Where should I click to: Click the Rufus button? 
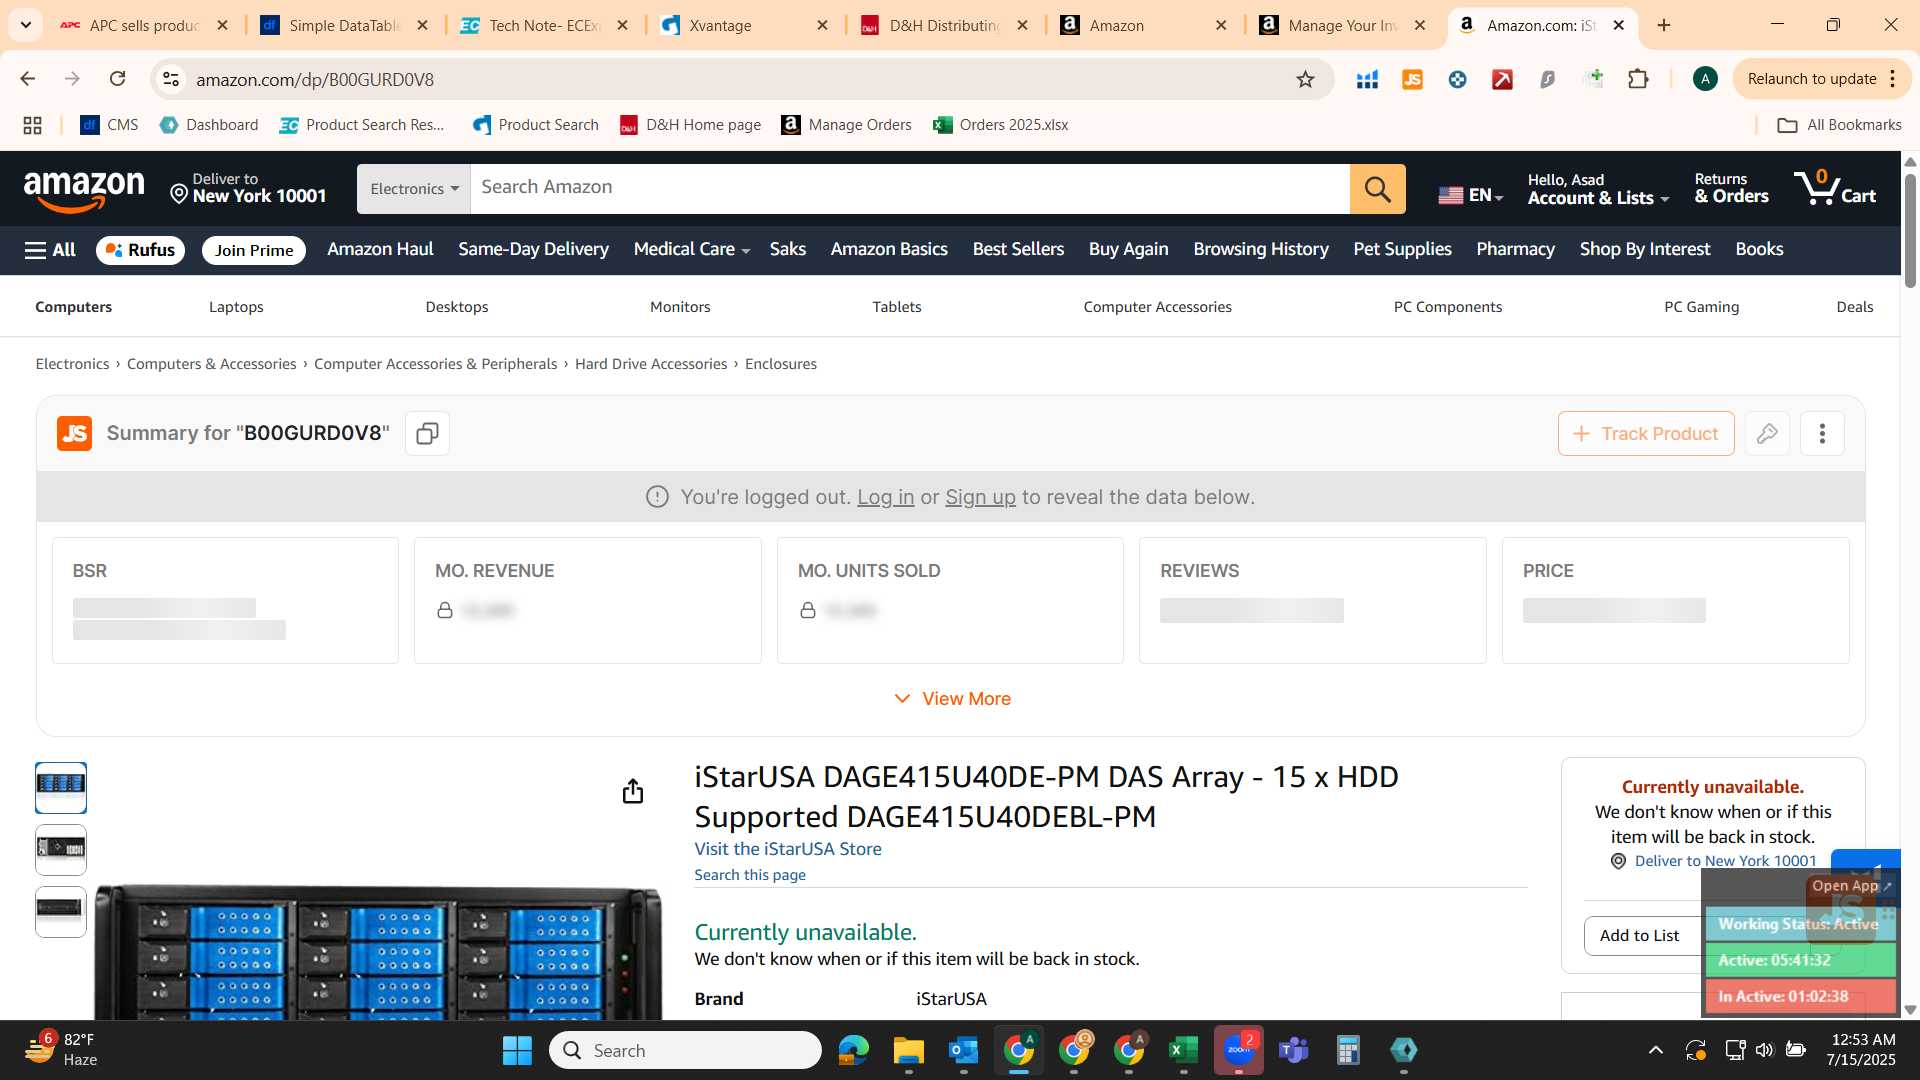pos(140,250)
